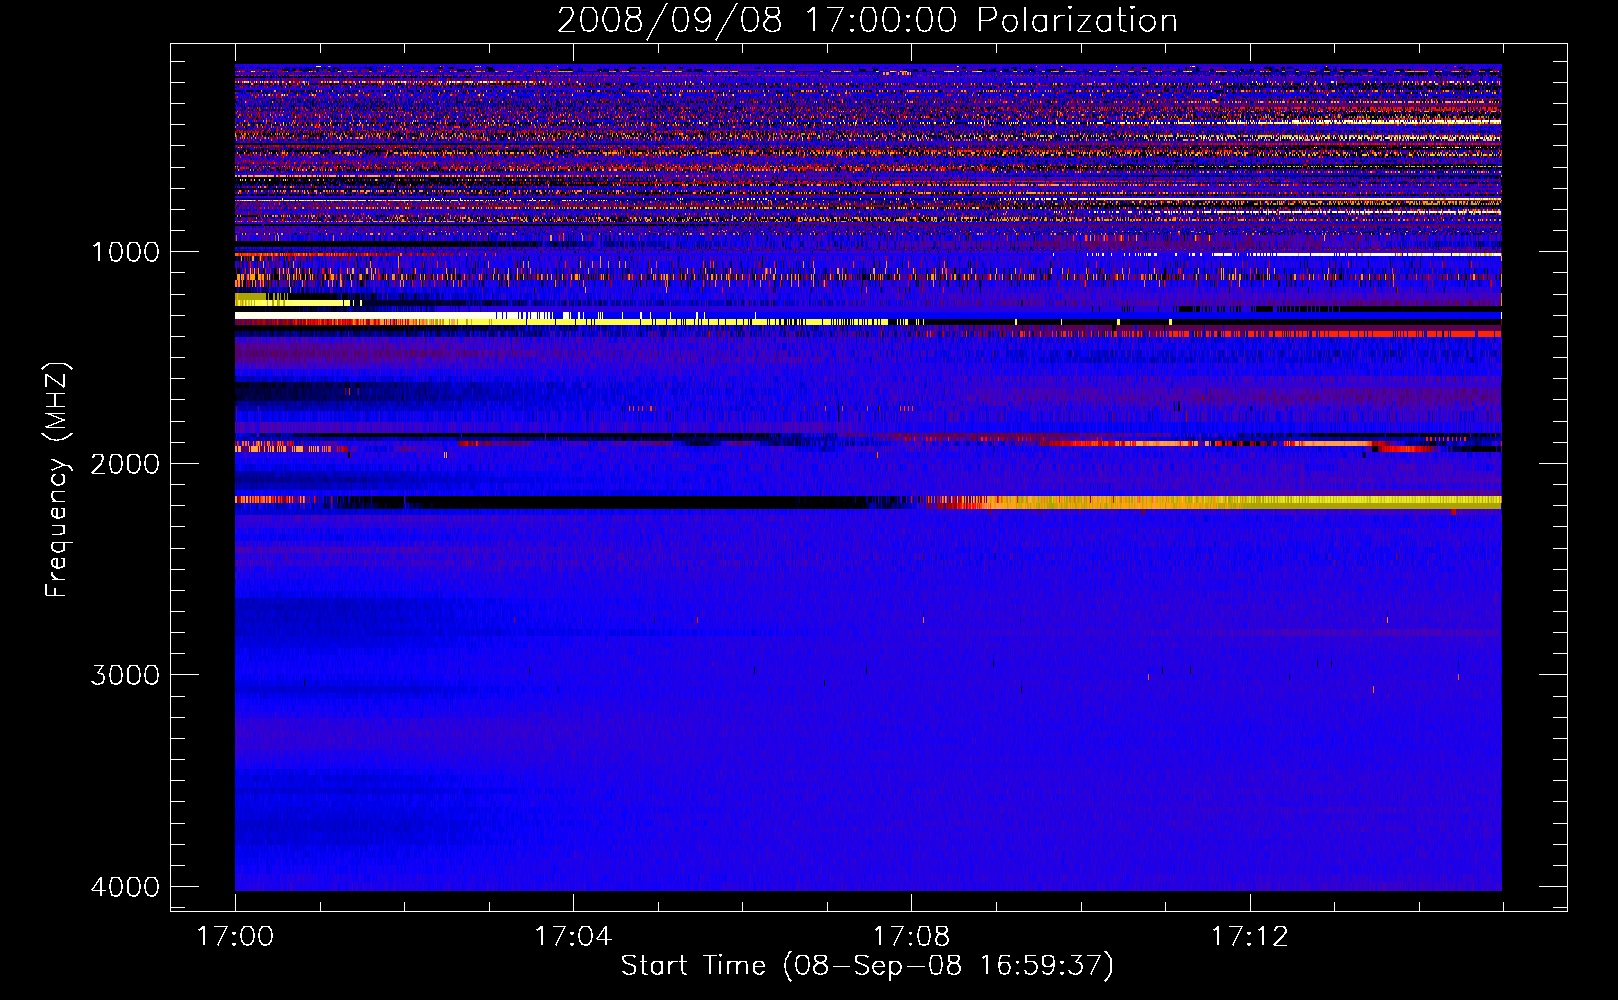This screenshot has width=1618, height=1000.
Task: Click the 'Start Time (08-Sep-08 16:59:37)' label
Action: 867,966
